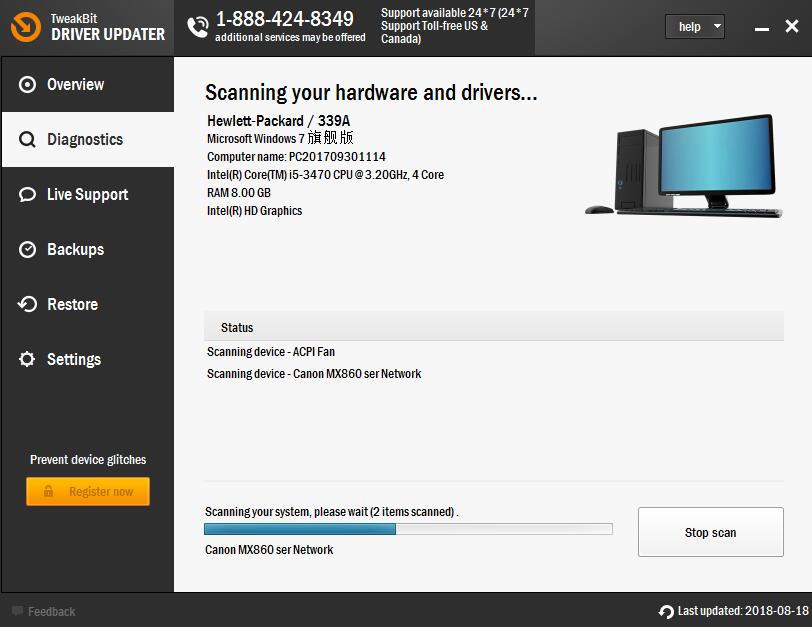Open Live Support

click(x=88, y=195)
